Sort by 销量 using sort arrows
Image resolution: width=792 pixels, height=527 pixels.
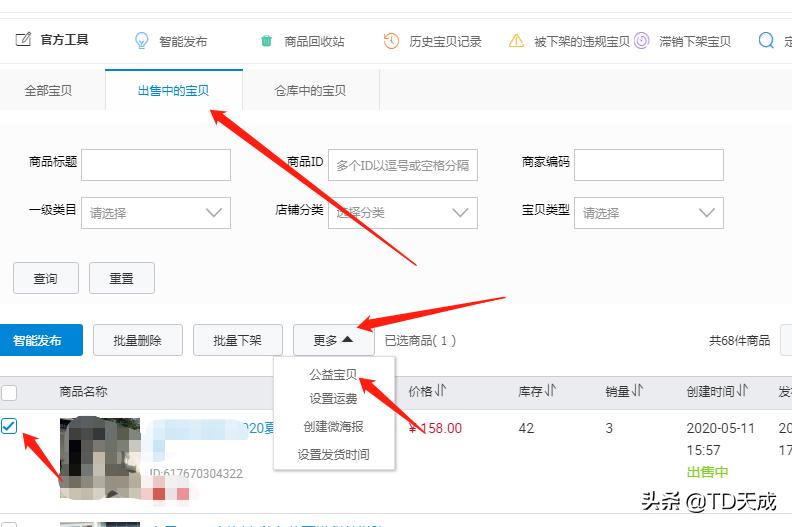click(637, 391)
